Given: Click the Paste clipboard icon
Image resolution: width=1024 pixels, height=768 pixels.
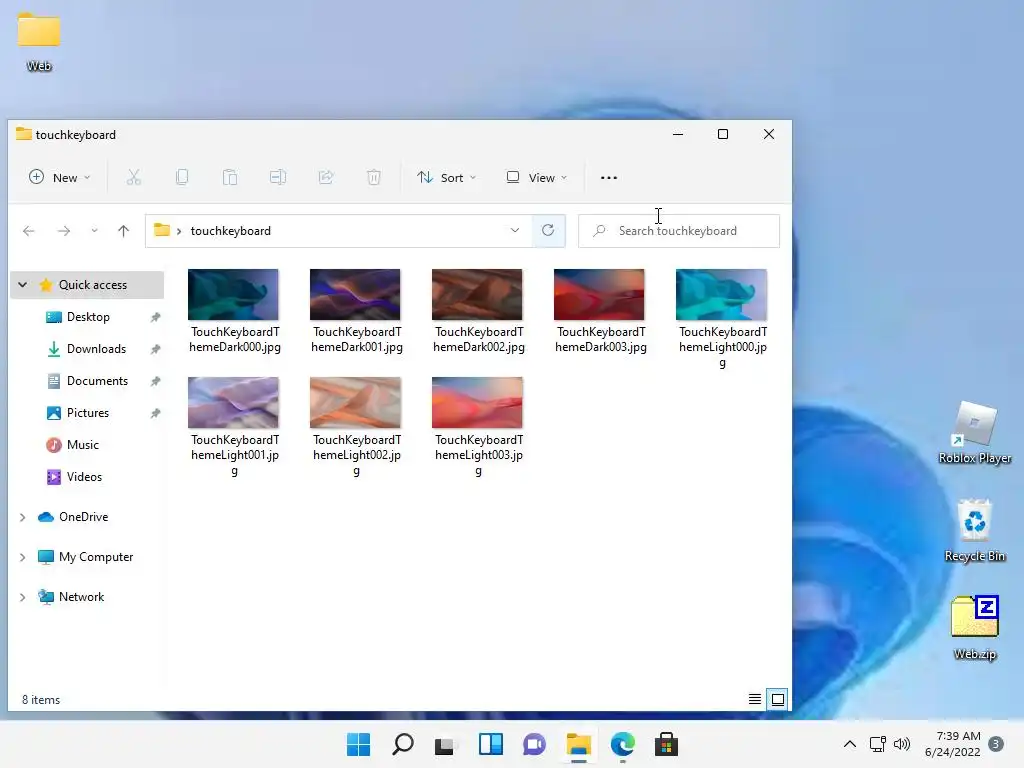Looking at the screenshot, I should (x=230, y=178).
